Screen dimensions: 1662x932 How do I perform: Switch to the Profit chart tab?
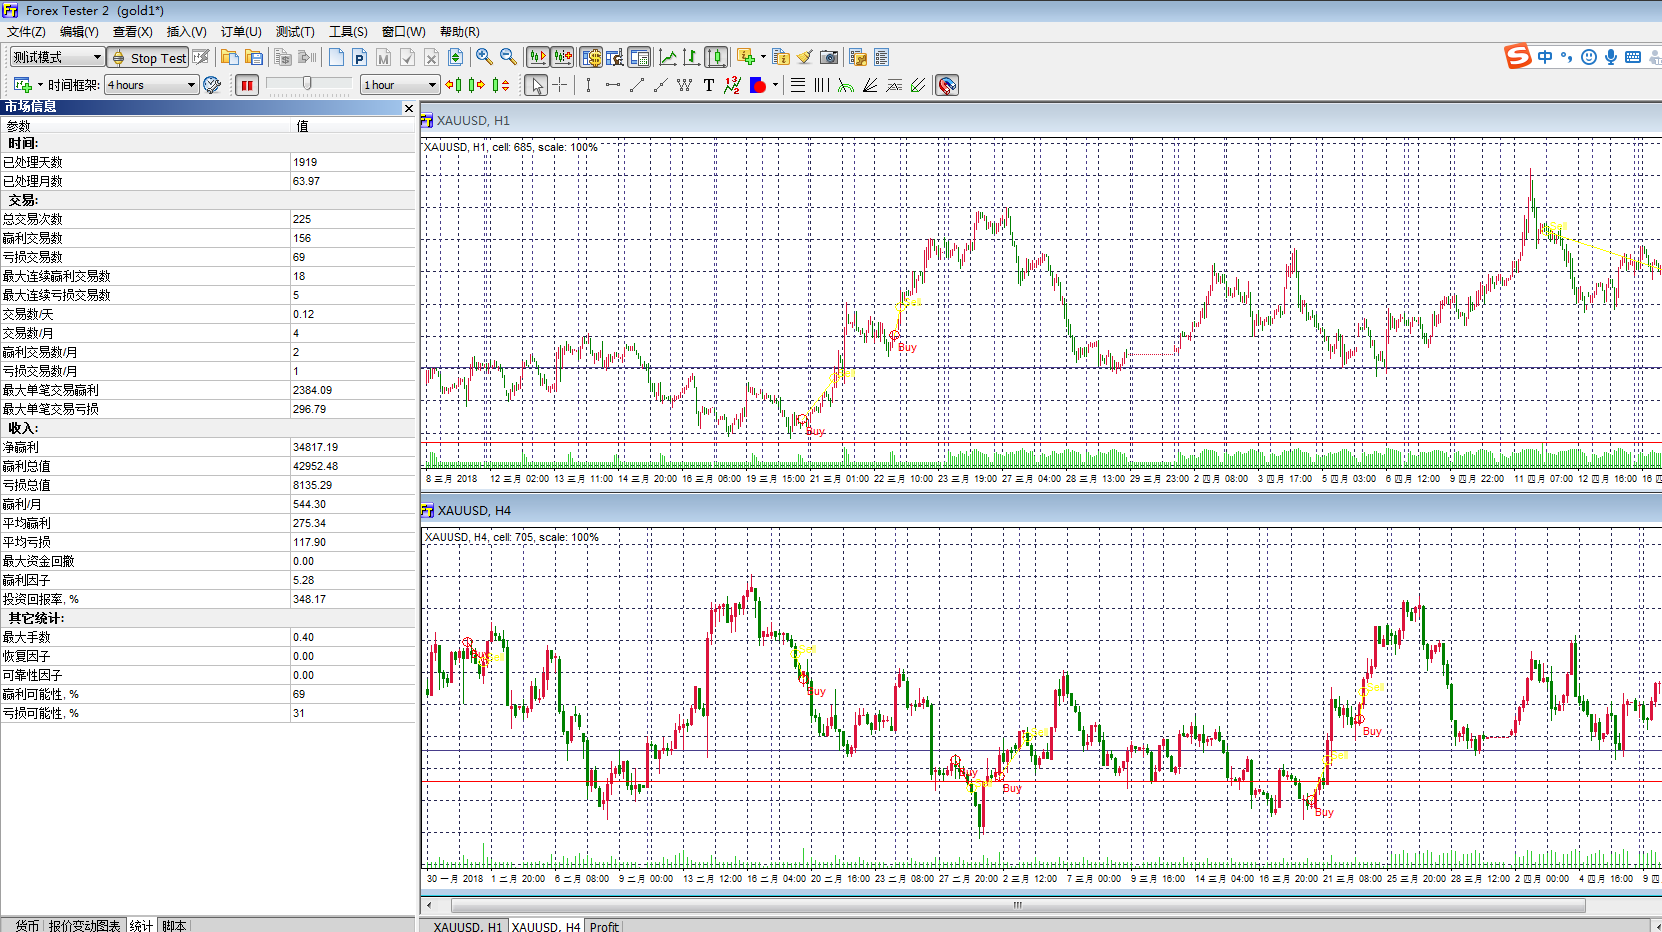(604, 926)
